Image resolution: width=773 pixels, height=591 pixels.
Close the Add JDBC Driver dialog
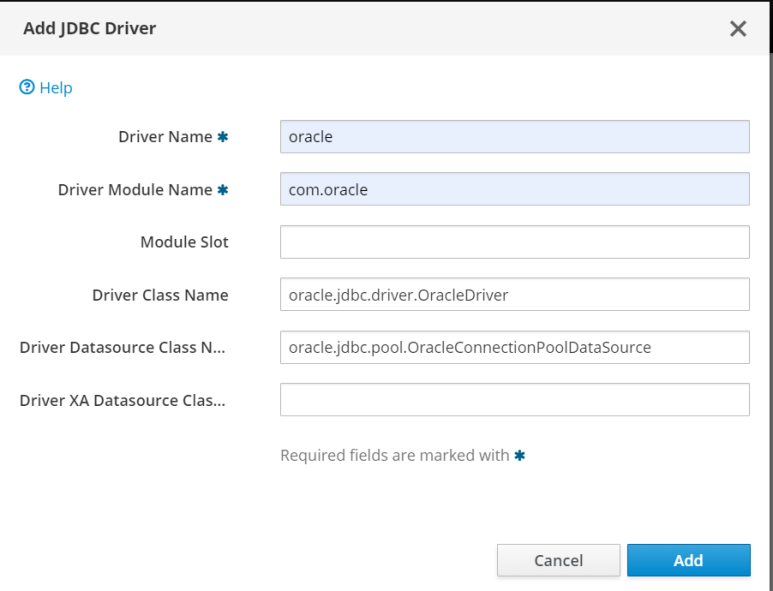(x=738, y=29)
